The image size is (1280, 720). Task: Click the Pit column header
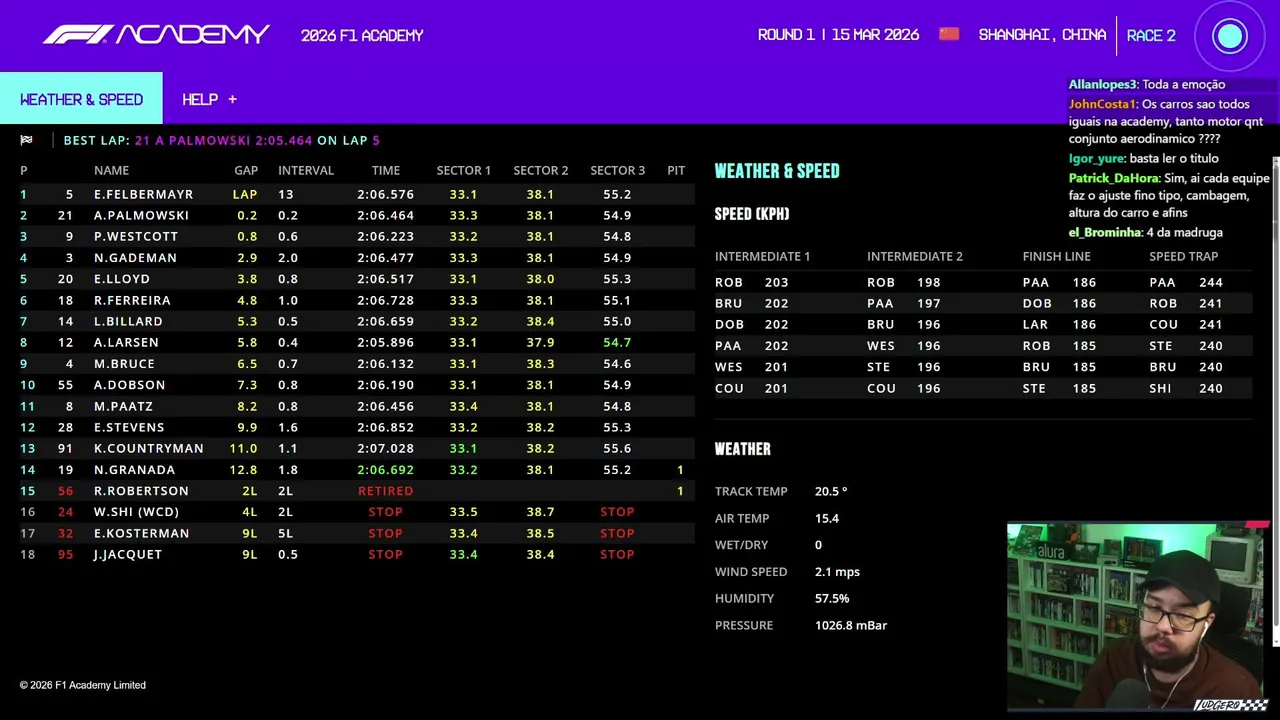676,170
